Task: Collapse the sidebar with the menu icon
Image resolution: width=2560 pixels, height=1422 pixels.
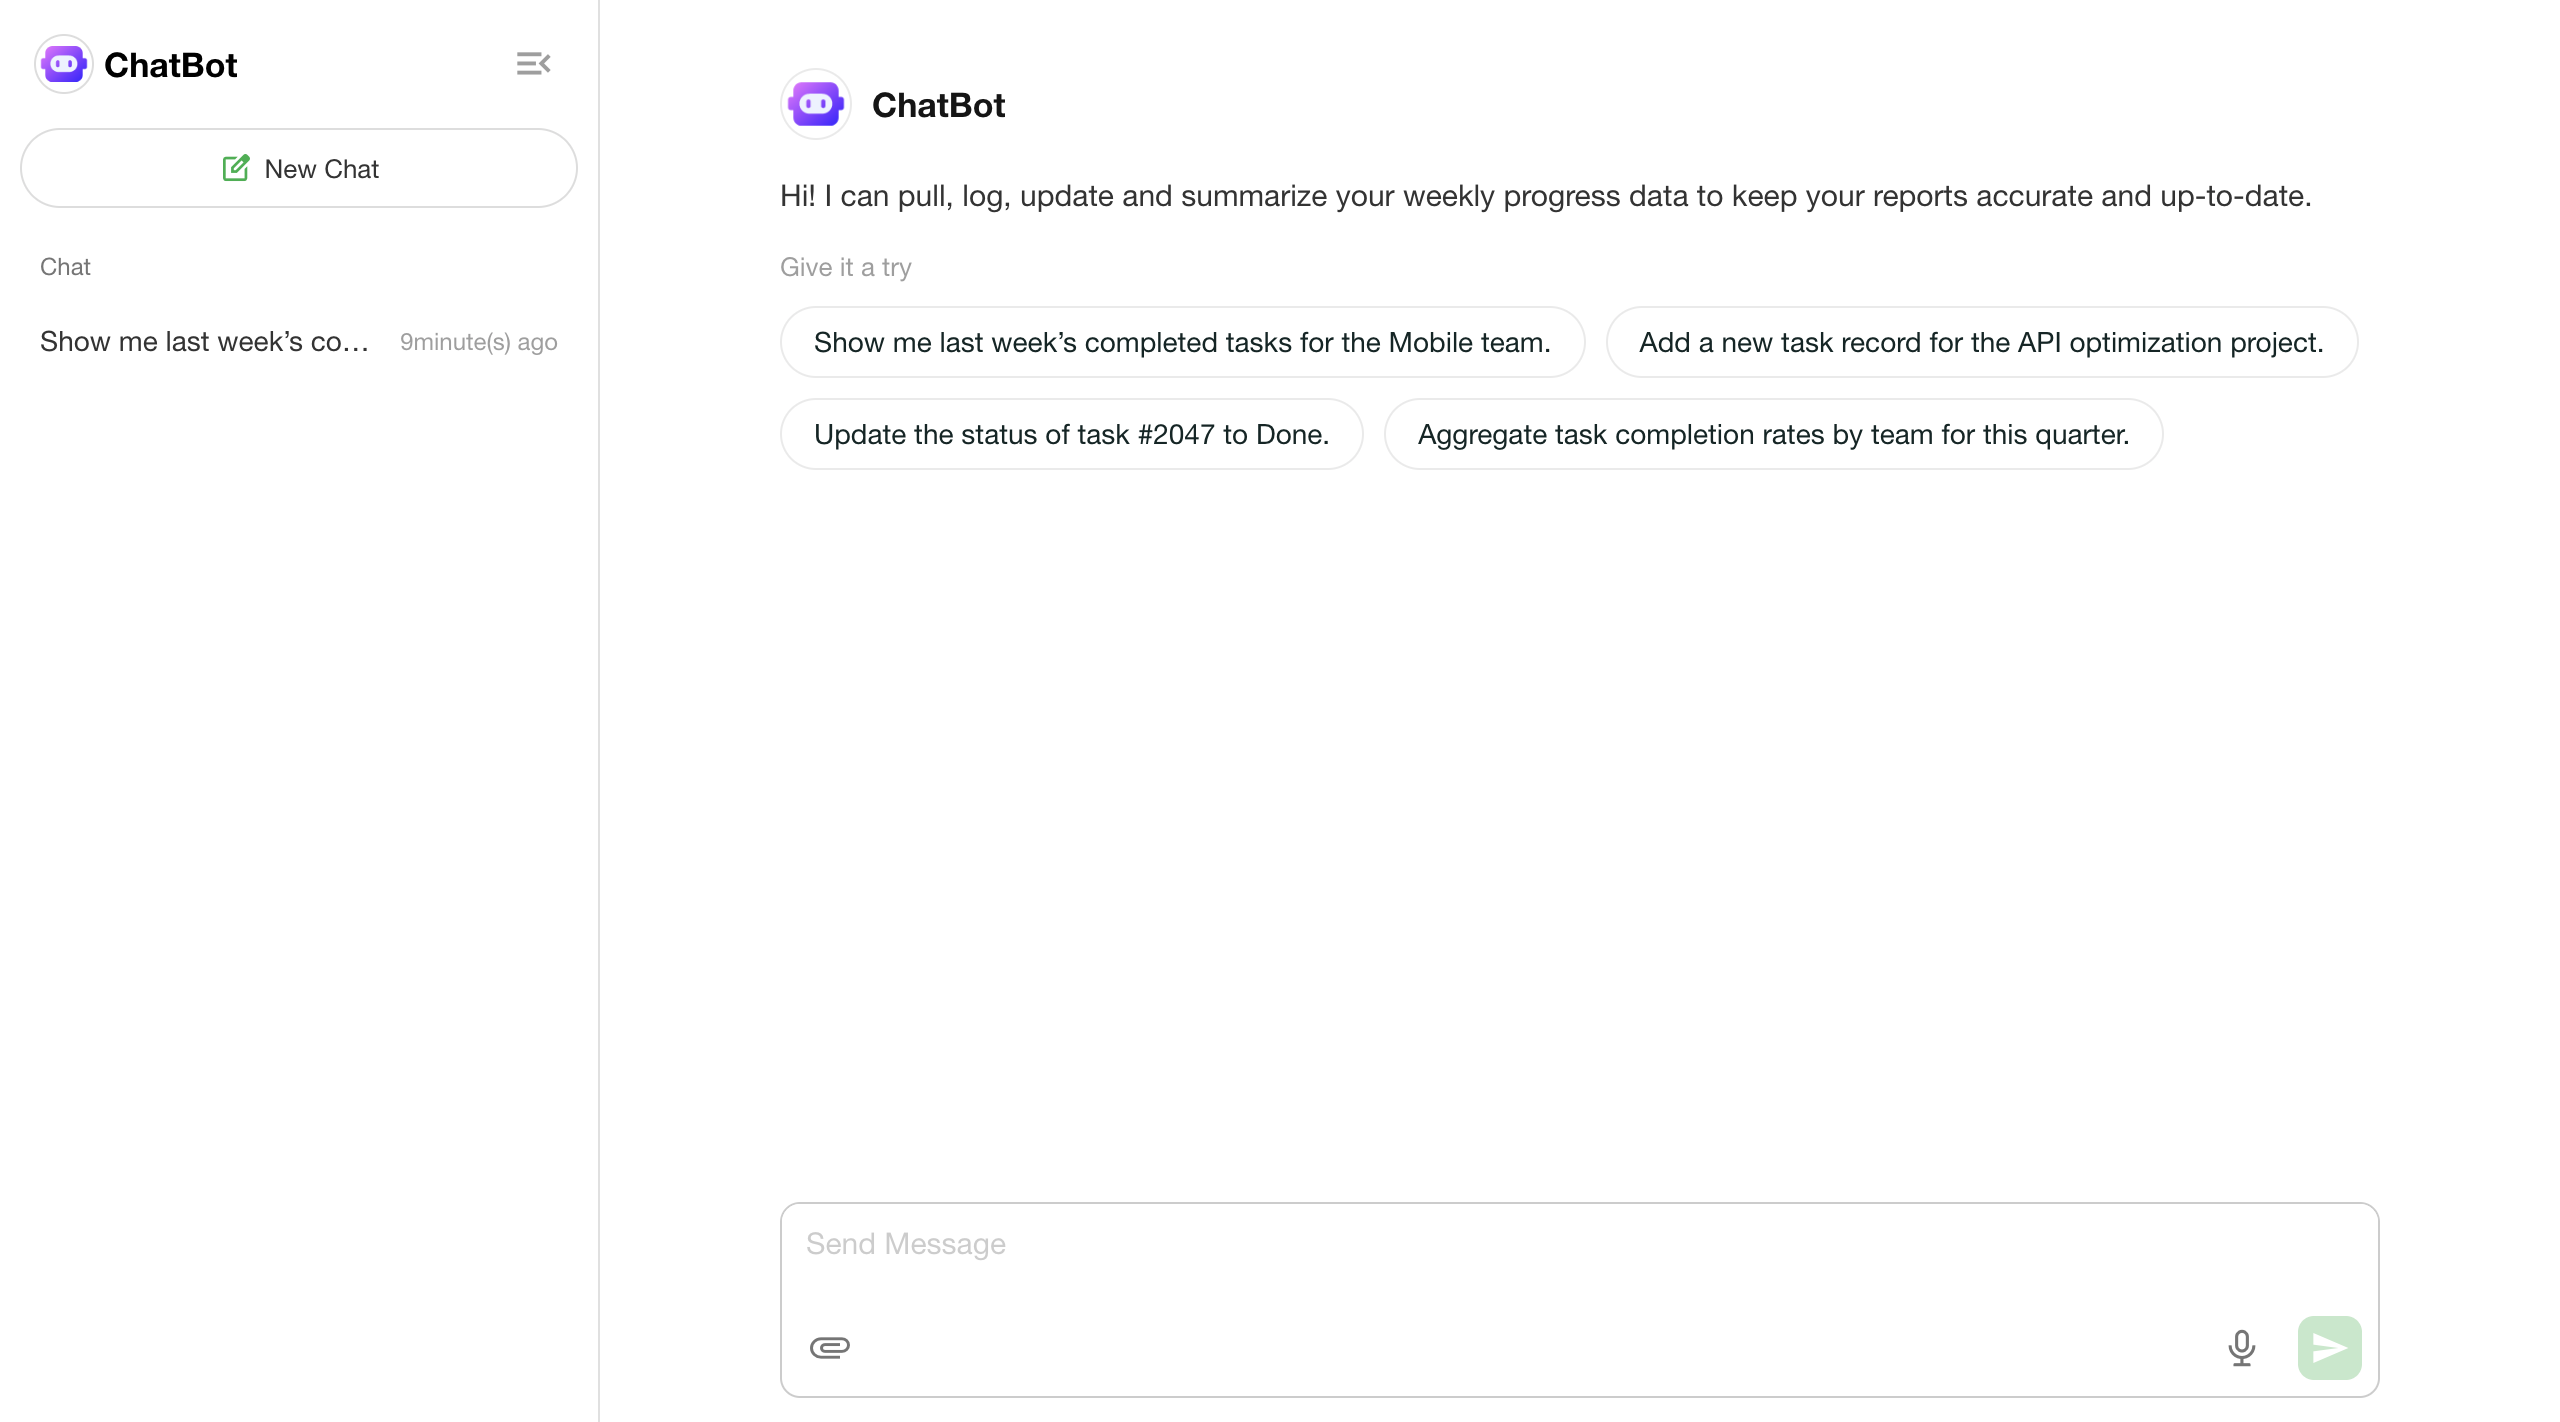Action: pyautogui.click(x=533, y=64)
